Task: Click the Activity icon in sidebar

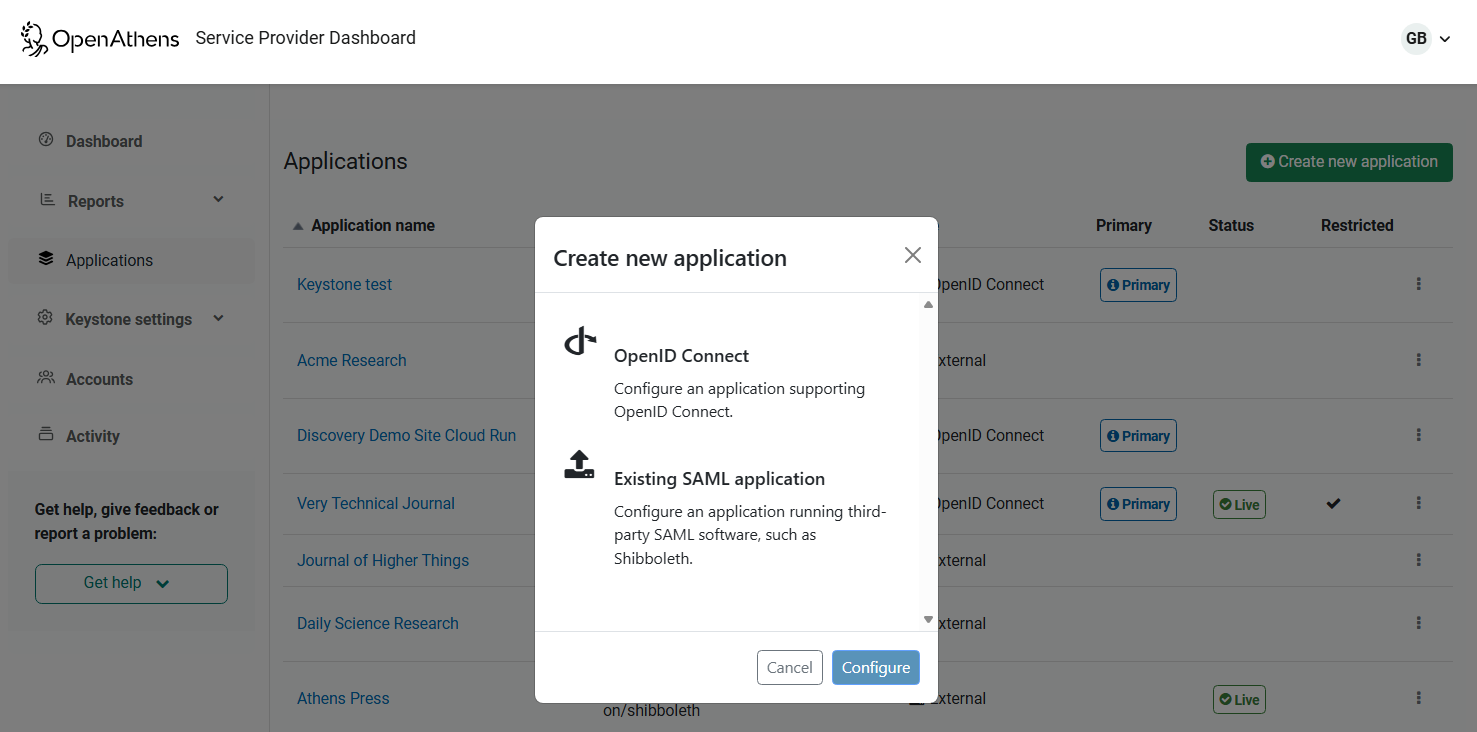Action: (45, 435)
